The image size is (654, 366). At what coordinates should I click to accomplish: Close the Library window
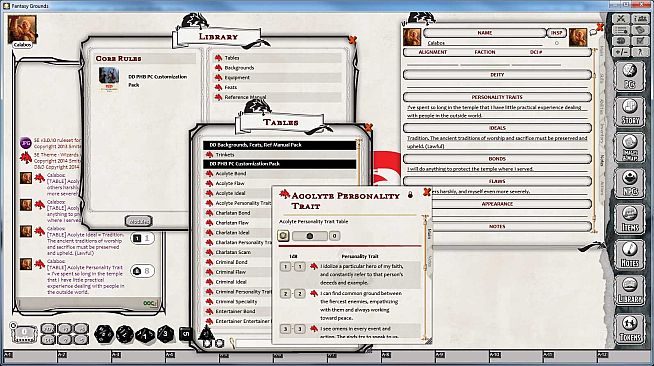[352, 40]
